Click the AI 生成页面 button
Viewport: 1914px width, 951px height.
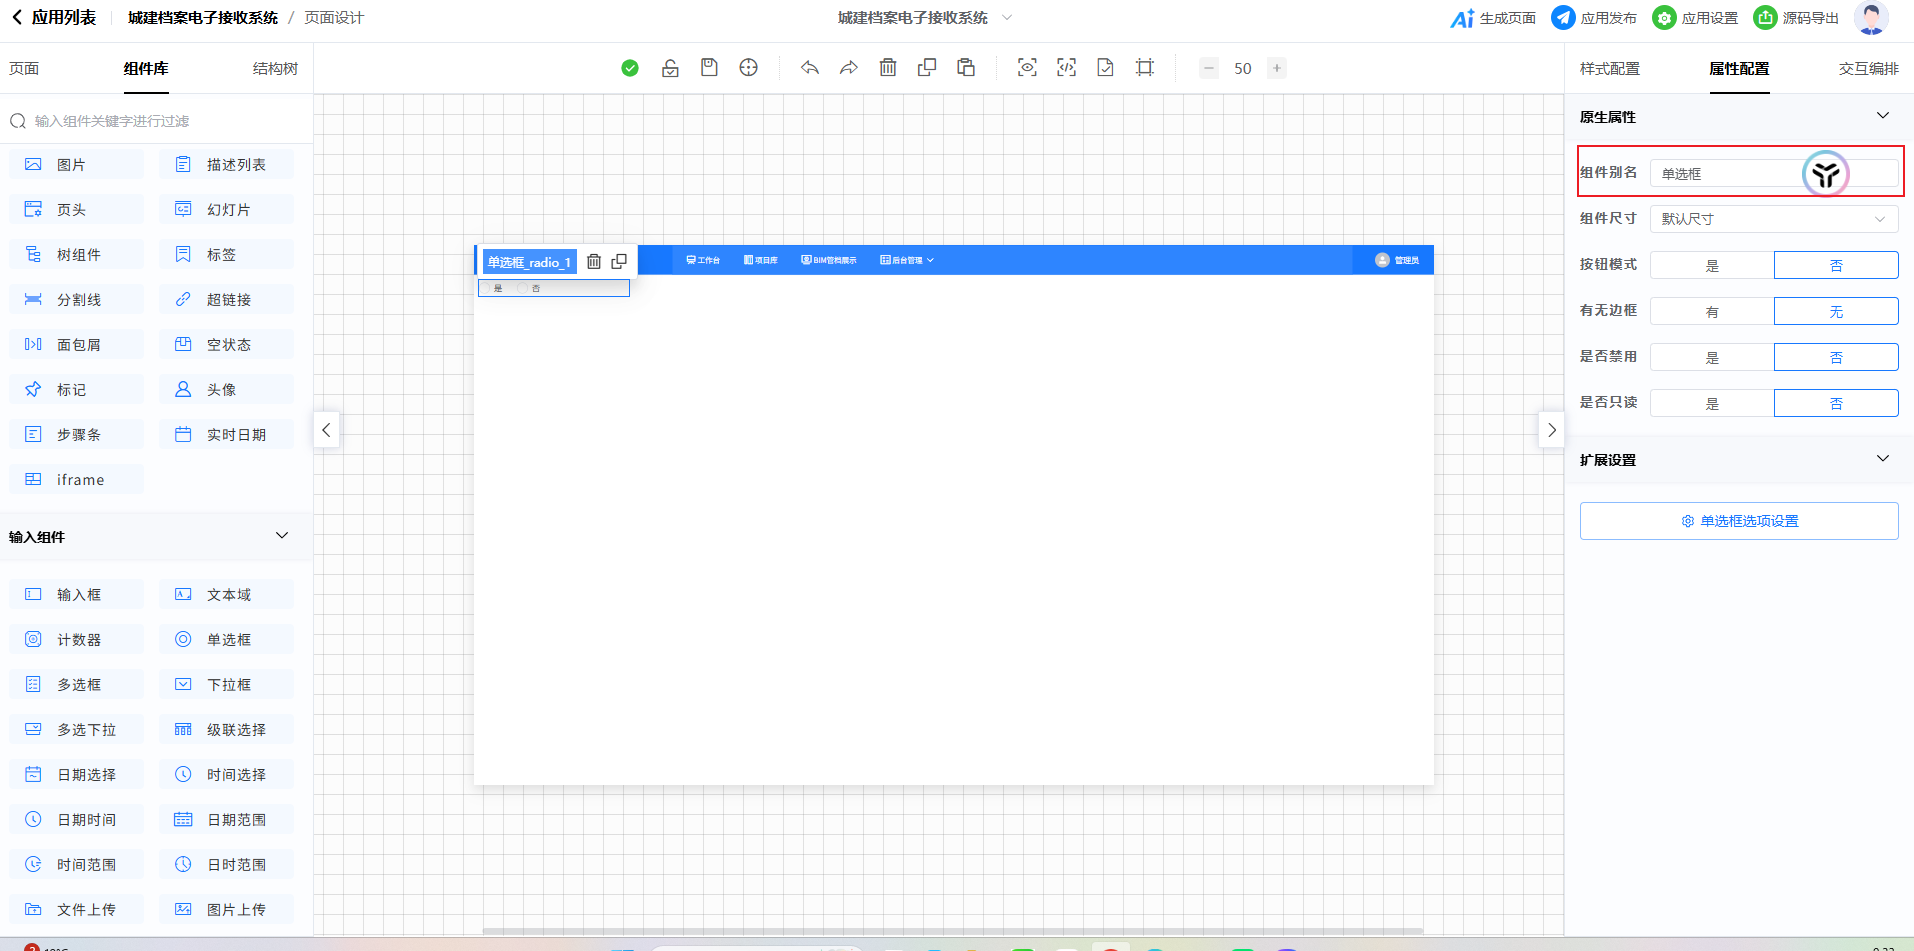click(x=1493, y=18)
